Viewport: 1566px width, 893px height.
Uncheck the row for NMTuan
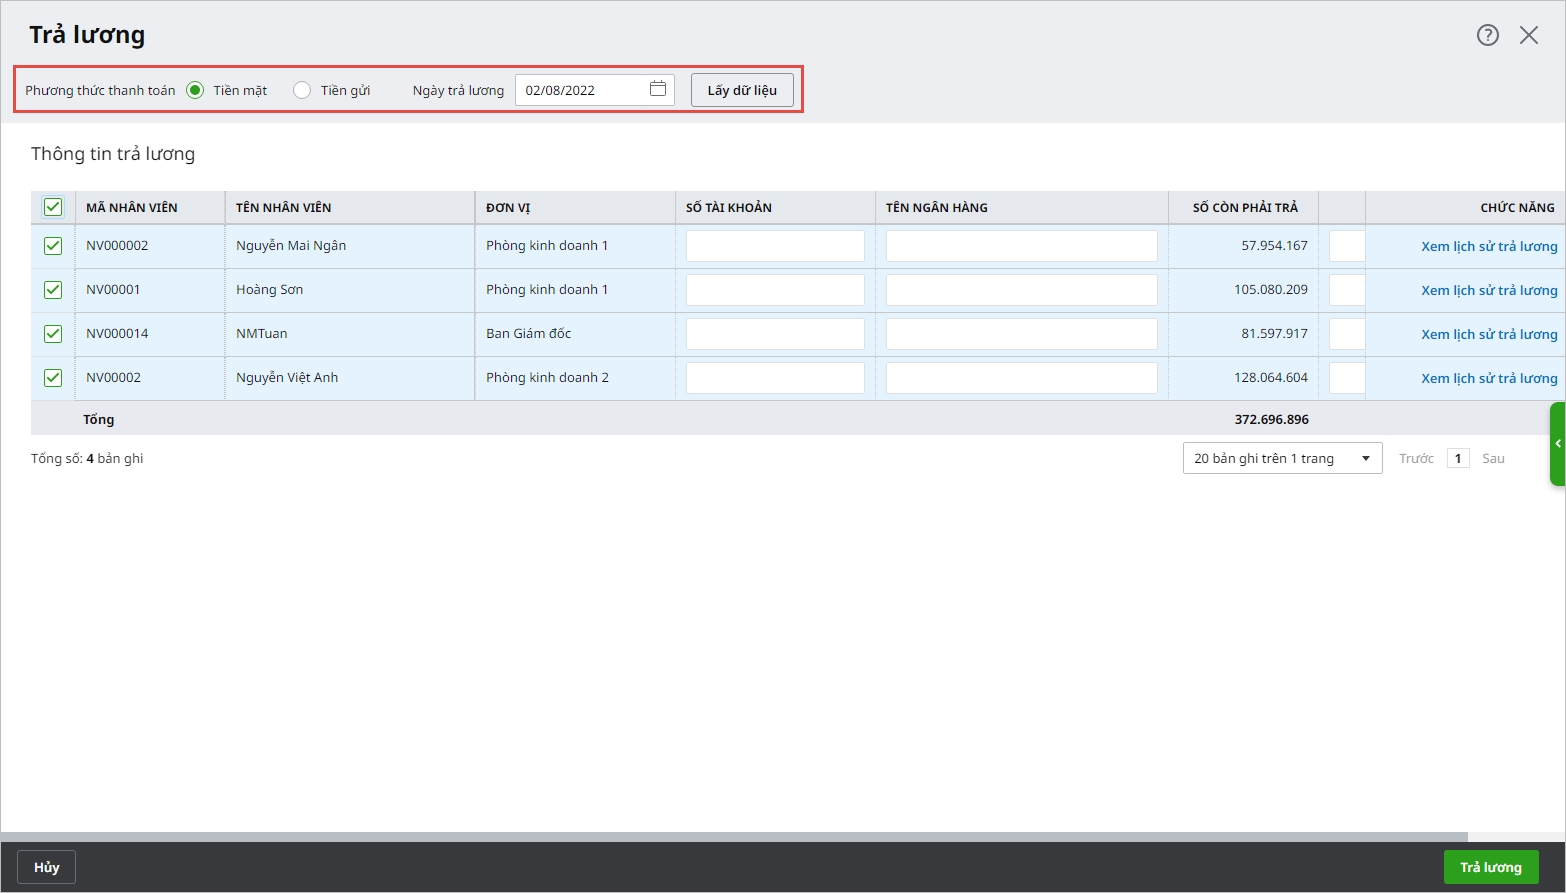pyautogui.click(x=53, y=334)
